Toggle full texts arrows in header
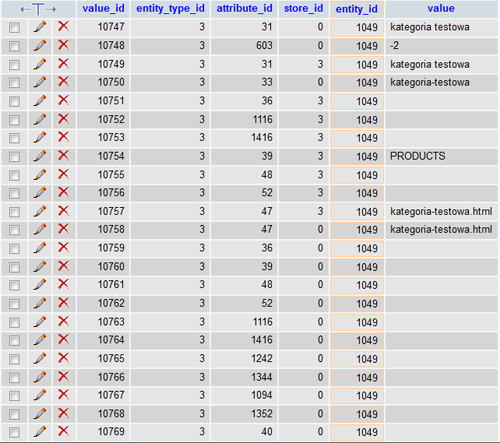This screenshot has width=500, height=443. coord(38,9)
